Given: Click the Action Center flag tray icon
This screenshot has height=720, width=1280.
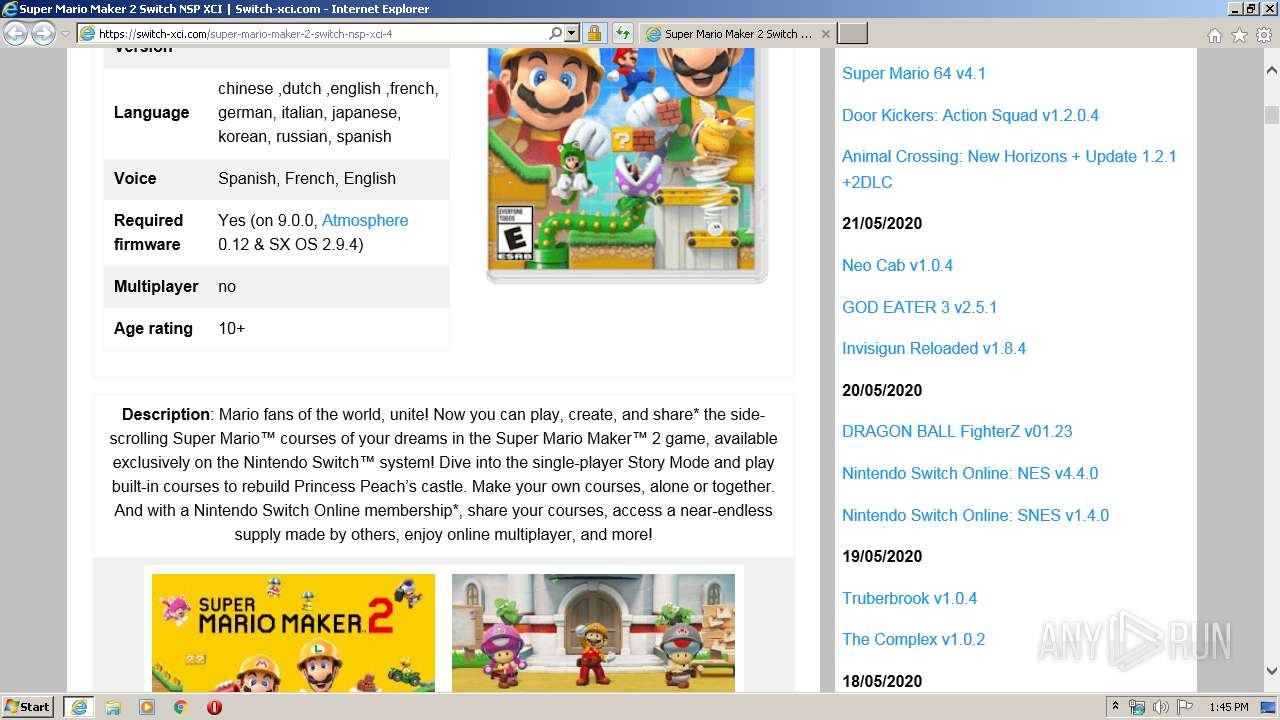Looking at the screenshot, I should pyautogui.click(x=1185, y=707).
